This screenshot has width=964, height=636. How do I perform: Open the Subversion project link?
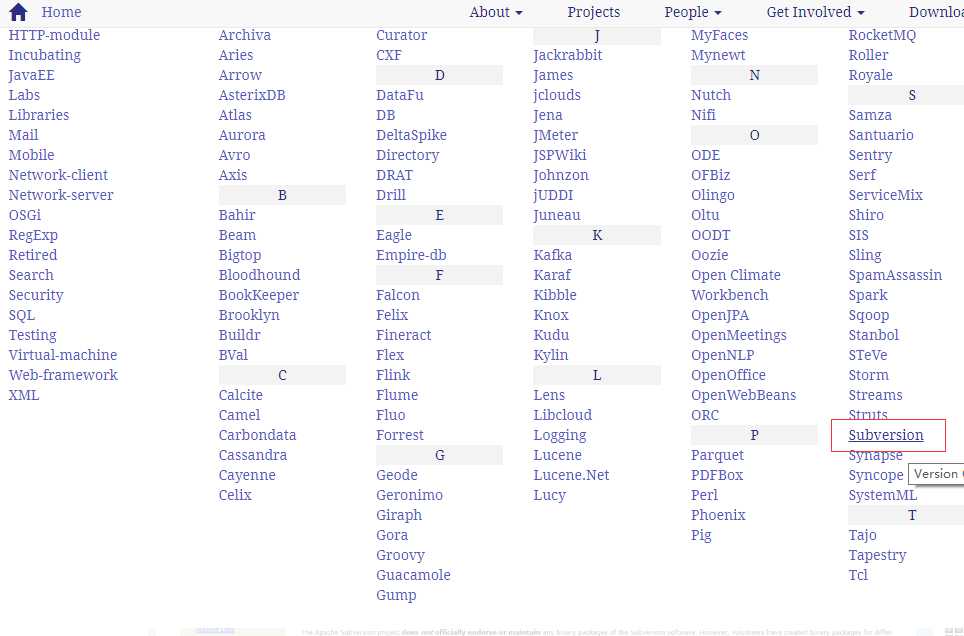point(885,435)
